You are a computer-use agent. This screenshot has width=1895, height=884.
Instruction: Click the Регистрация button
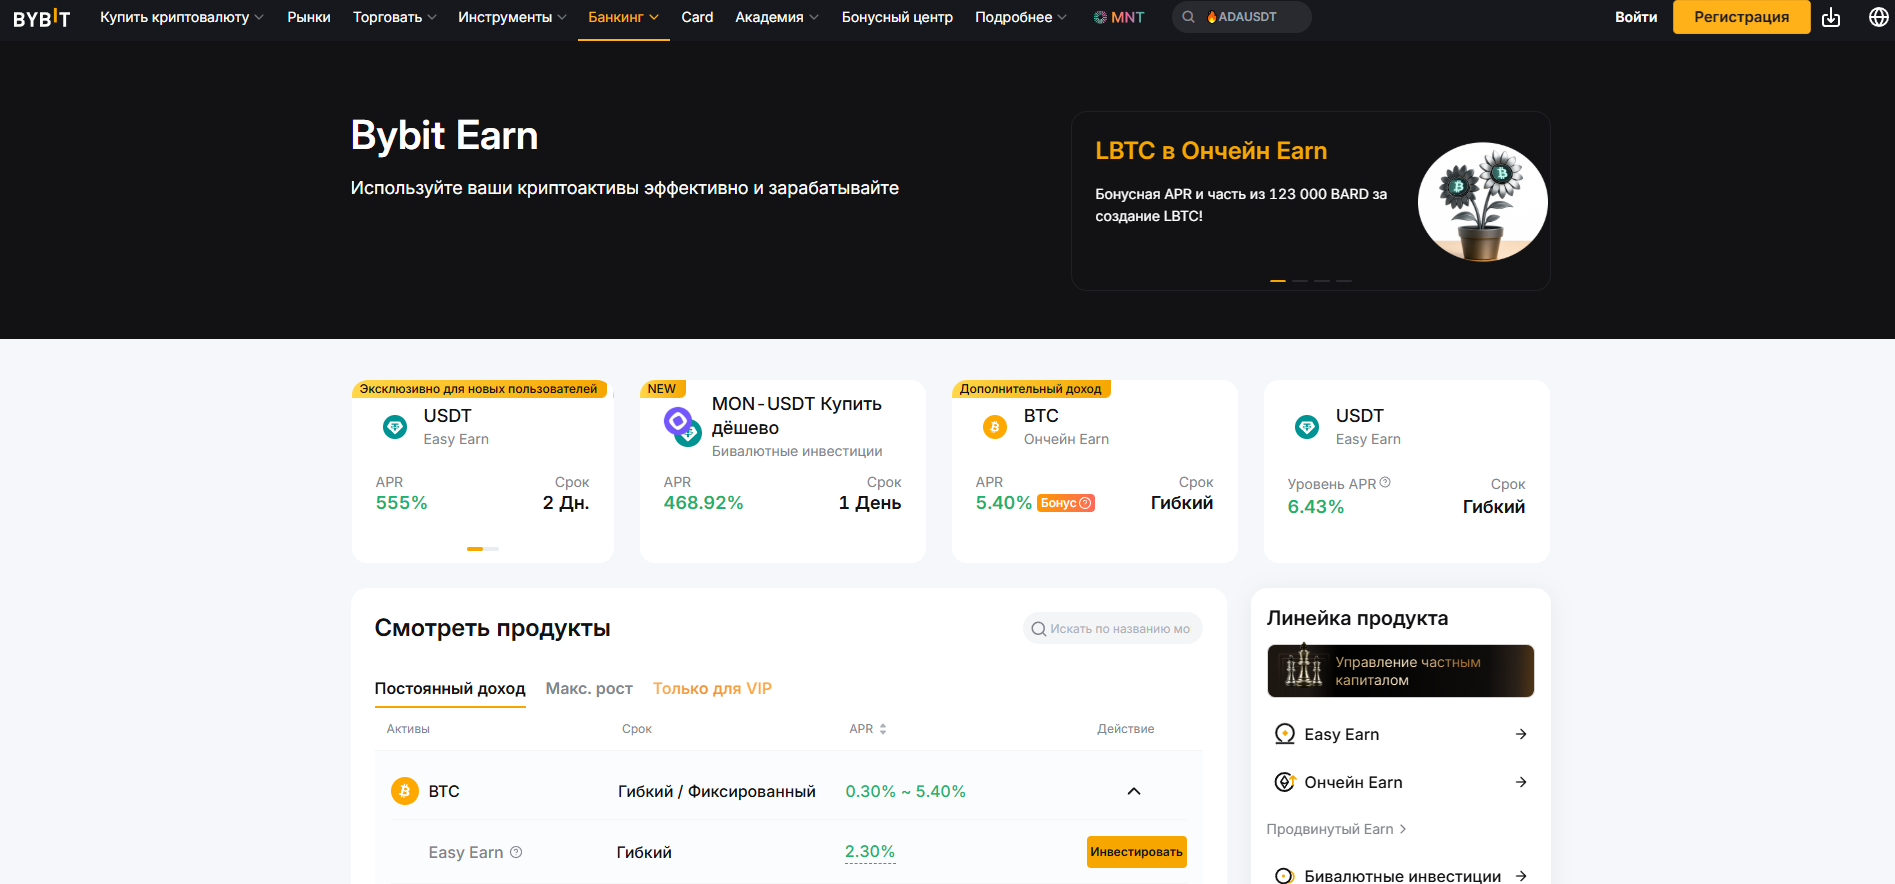pos(1741,17)
